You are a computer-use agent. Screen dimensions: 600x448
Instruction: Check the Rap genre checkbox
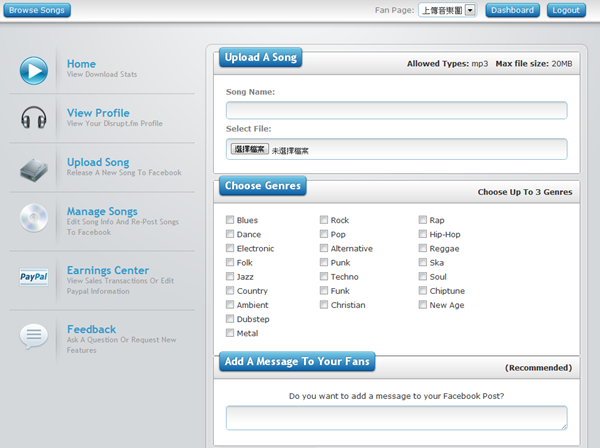click(422, 220)
